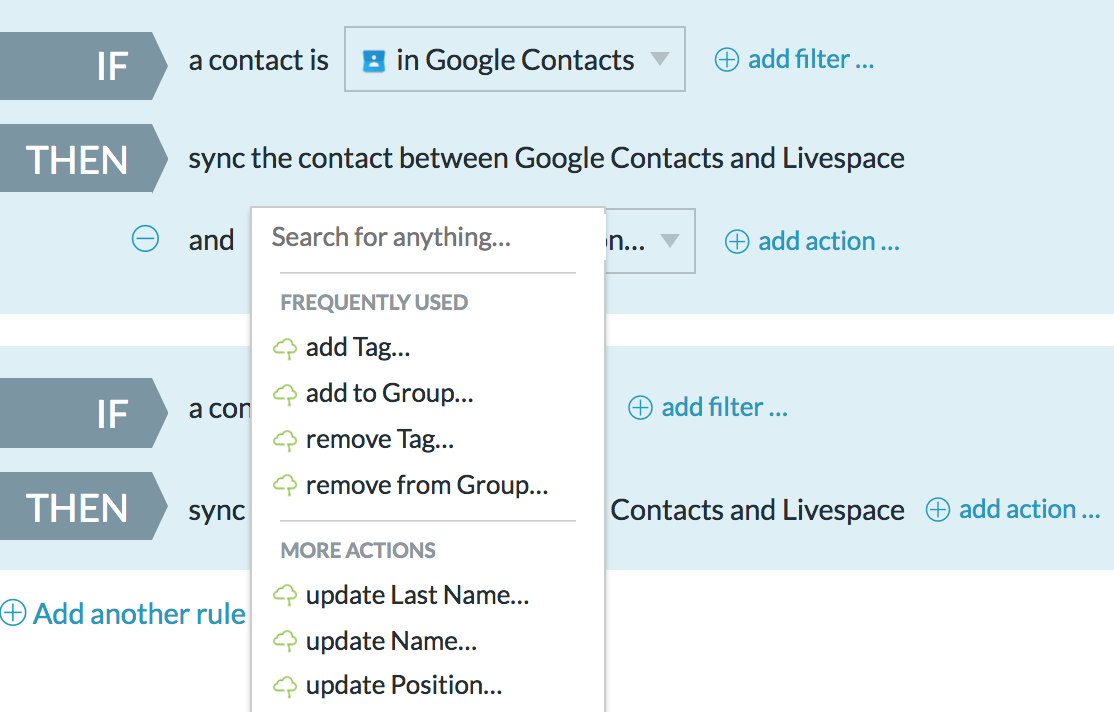
Task: Click the 'FREQUENTLY USED' section header
Action: [374, 303]
